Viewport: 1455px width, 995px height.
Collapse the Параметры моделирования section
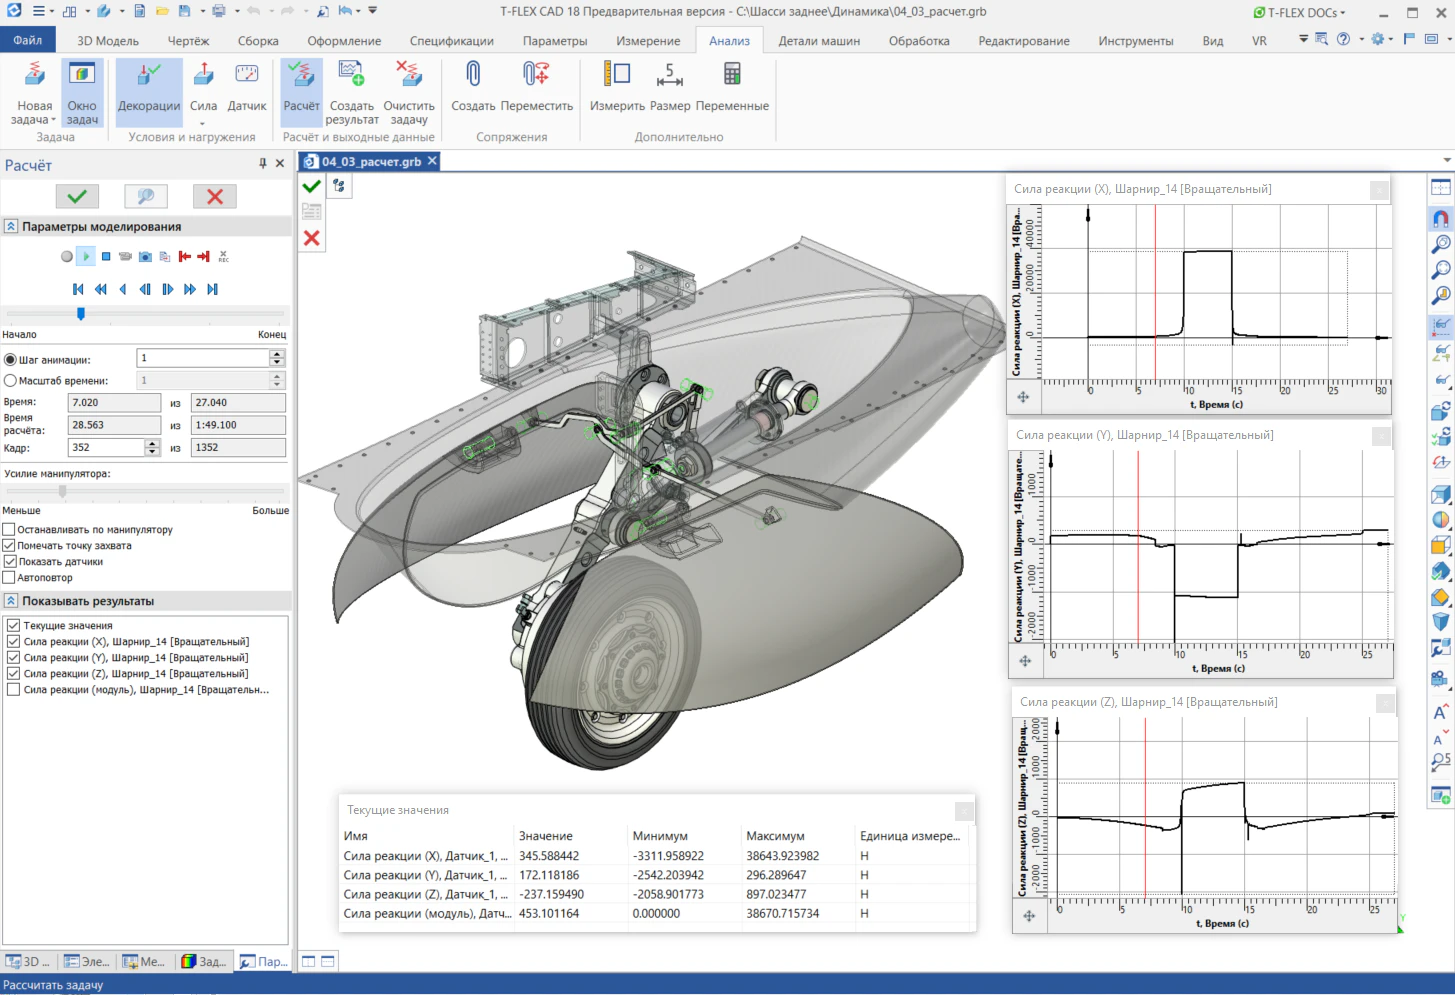coord(11,227)
